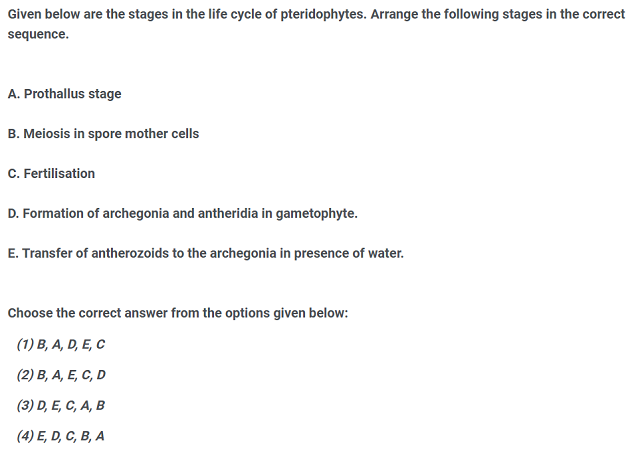This screenshot has width=640, height=453.
Task: Click statement C, Fertilisation
Action: (x=51, y=174)
